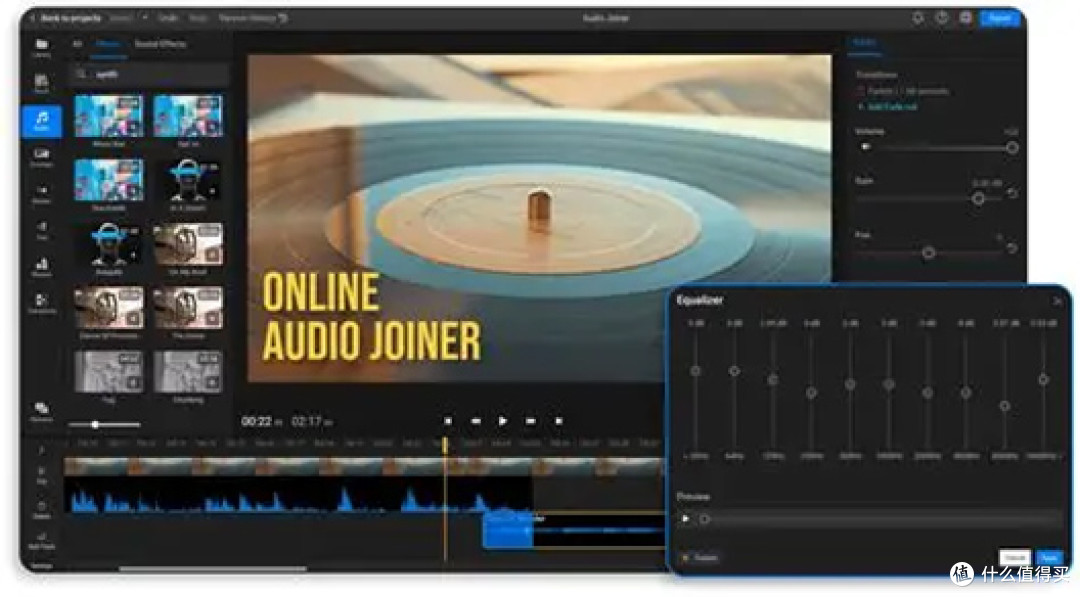Viewport: 1080px width, 597px height.
Task: Select the blue audio waveform track
Action: (x=298, y=496)
